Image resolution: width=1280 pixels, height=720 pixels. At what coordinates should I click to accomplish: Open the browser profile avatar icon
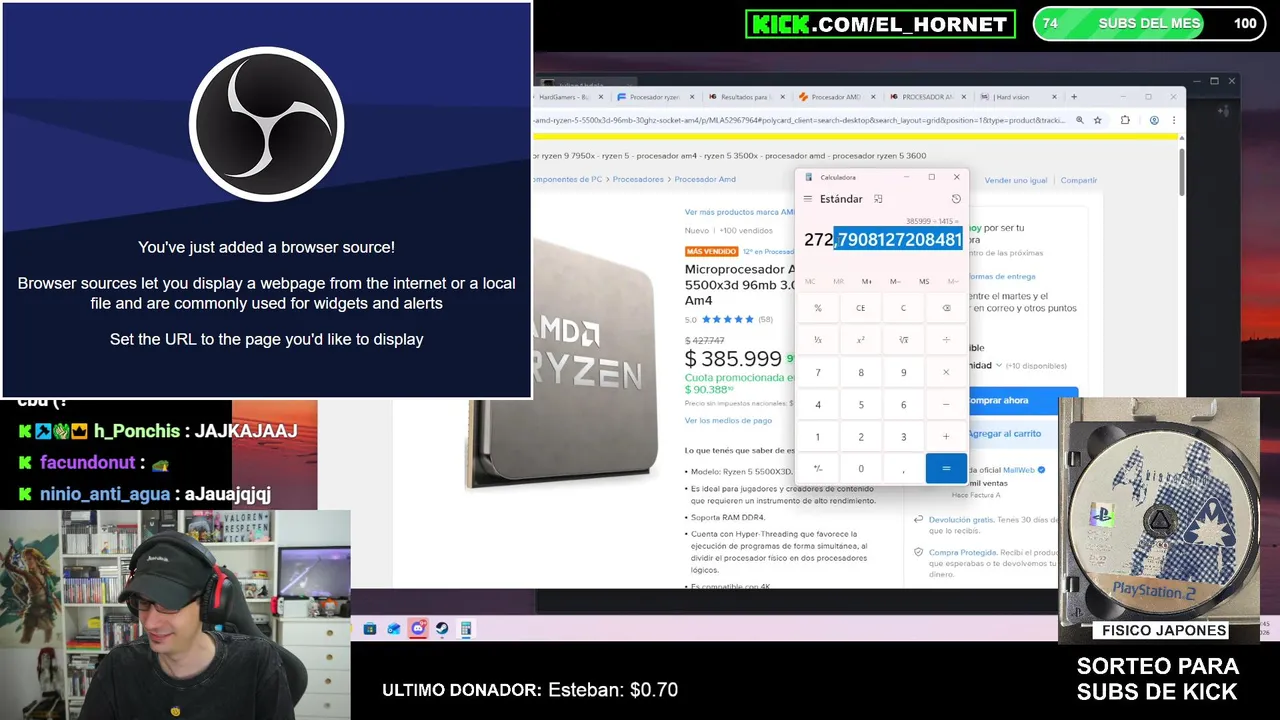pos(1154,120)
